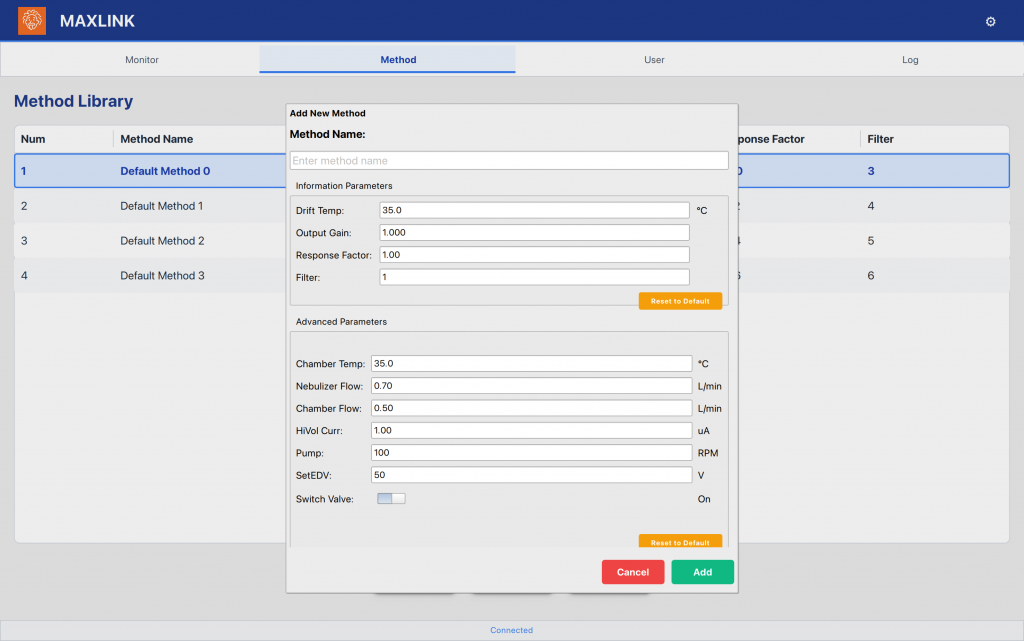
Task: Edit the Output Gain field
Action: 534,232
